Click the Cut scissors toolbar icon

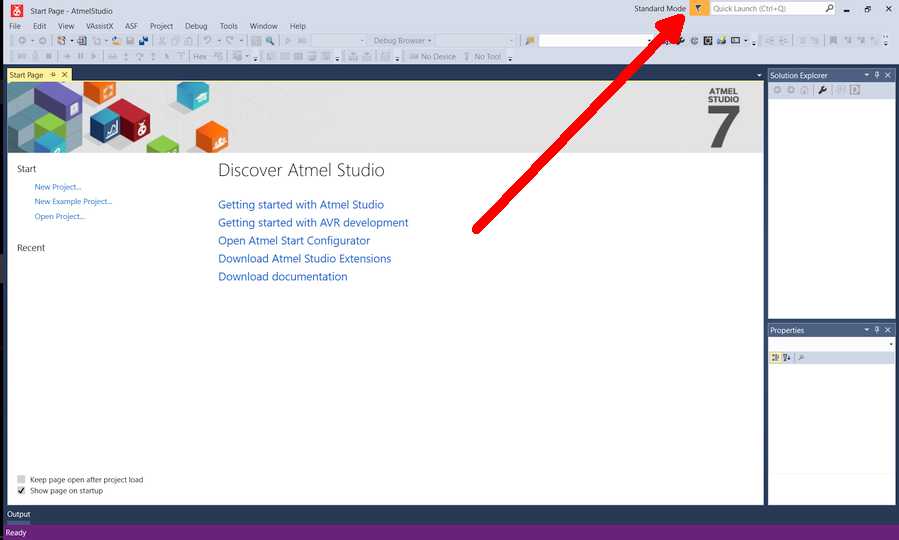[x=162, y=41]
